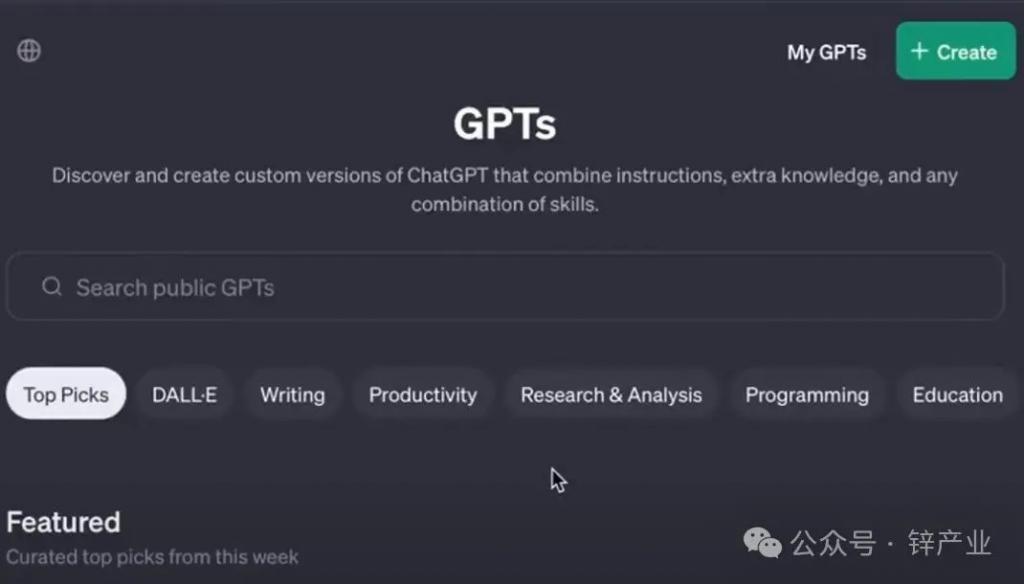1024x584 pixels.
Task: Click the WeChat logo watermark
Action: (x=762, y=543)
